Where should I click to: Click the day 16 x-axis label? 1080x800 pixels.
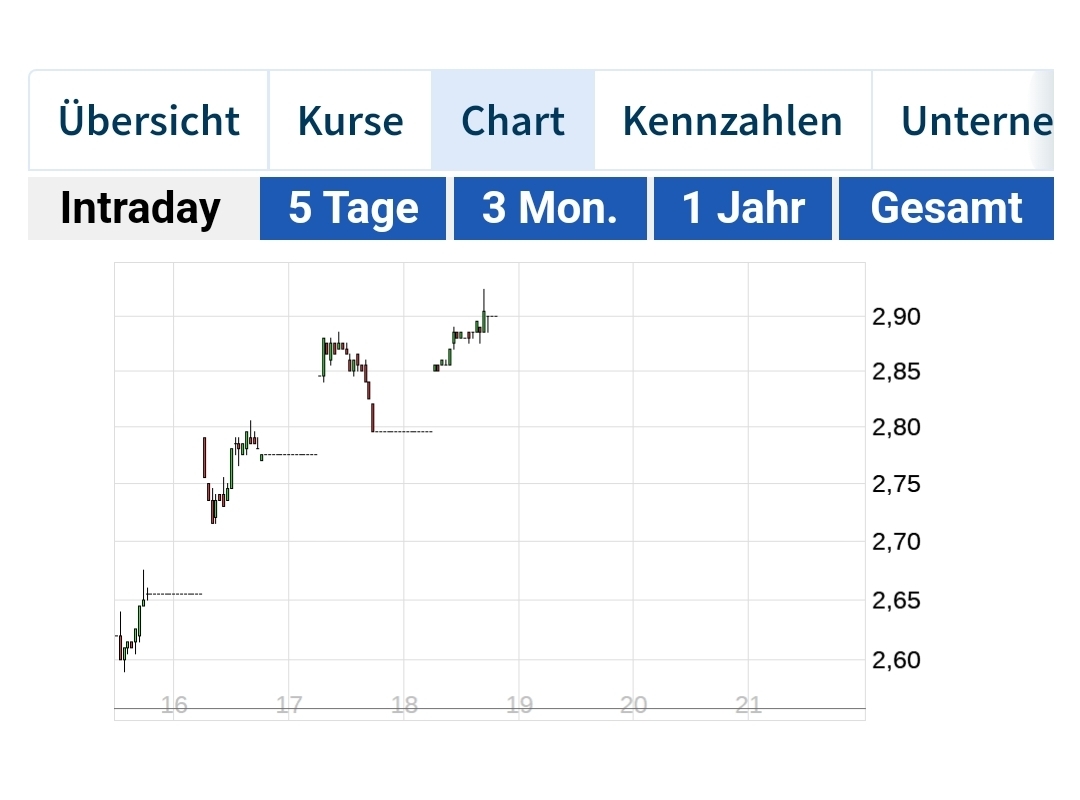[174, 705]
